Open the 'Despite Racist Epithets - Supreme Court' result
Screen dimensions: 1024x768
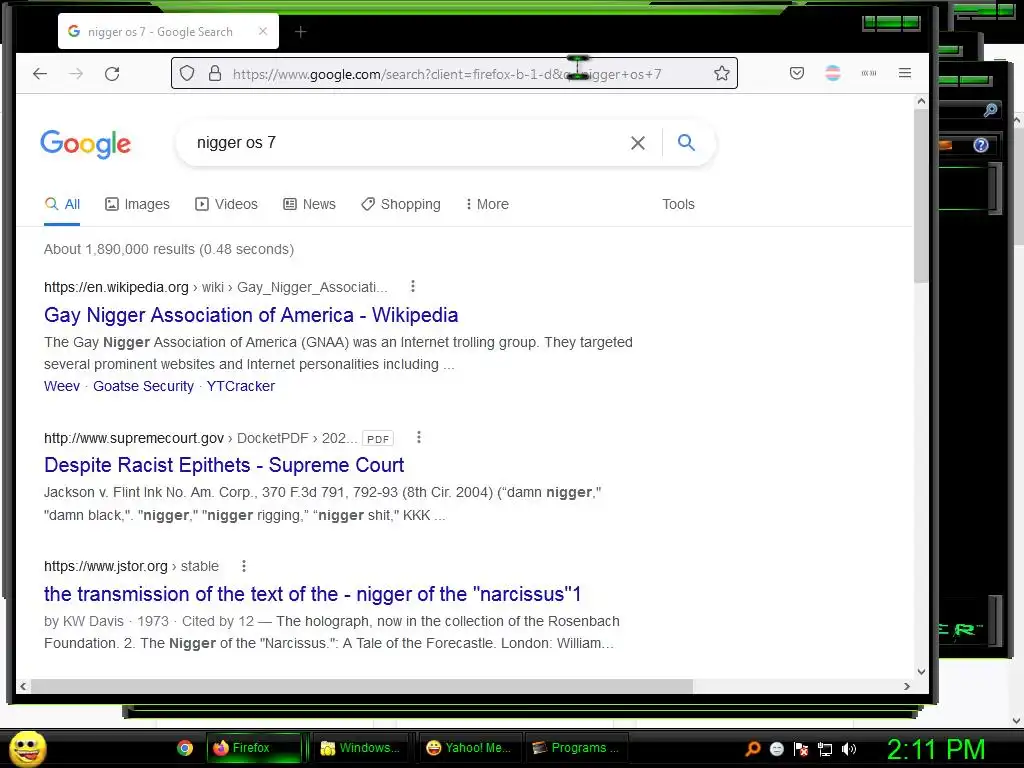[x=224, y=465]
